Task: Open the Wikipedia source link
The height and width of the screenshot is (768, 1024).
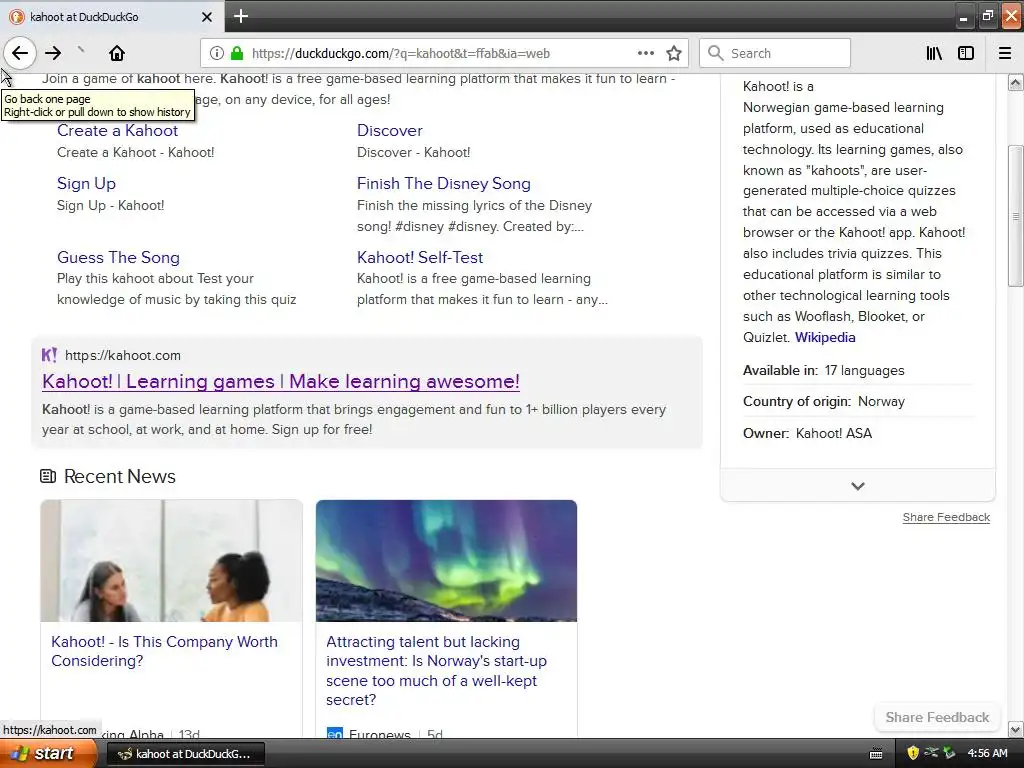Action: [x=825, y=338]
